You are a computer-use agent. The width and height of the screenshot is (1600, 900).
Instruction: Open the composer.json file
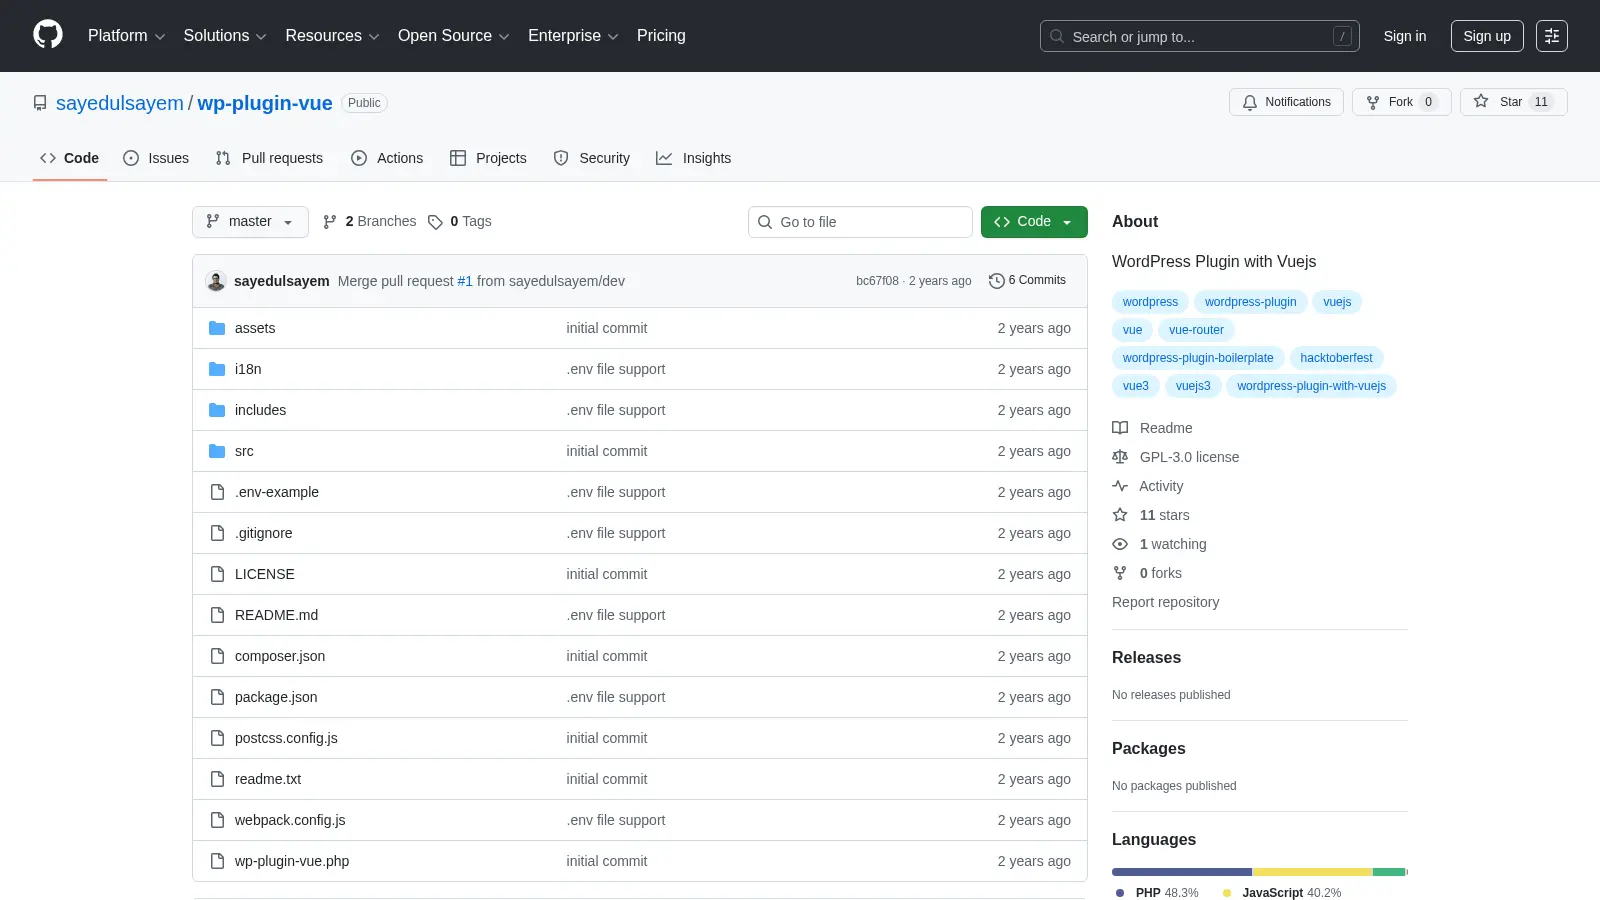[280, 656]
